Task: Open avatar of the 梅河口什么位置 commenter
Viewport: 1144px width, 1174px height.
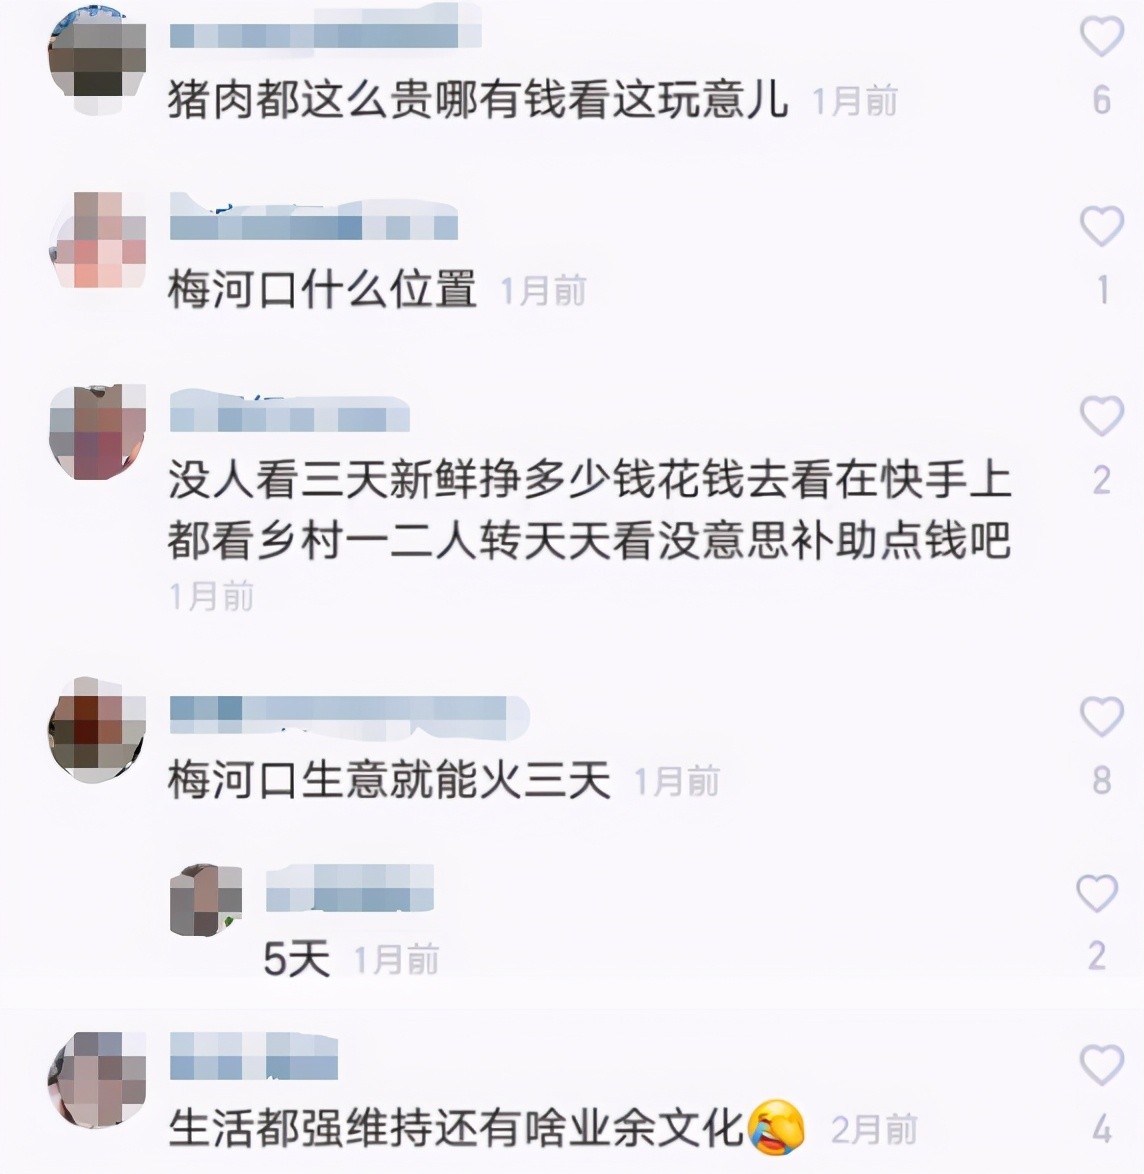Action: [x=97, y=240]
